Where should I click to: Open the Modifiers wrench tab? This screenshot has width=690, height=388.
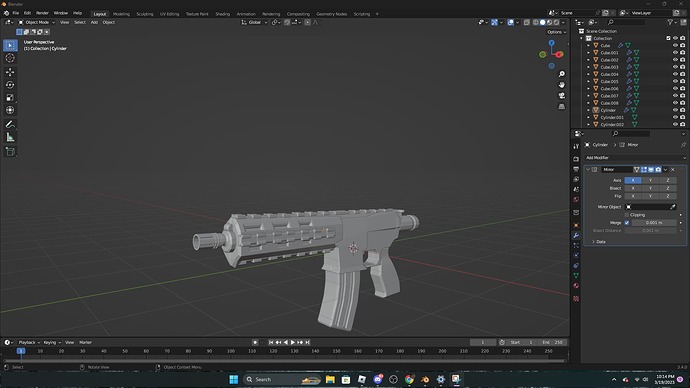pyautogui.click(x=576, y=235)
